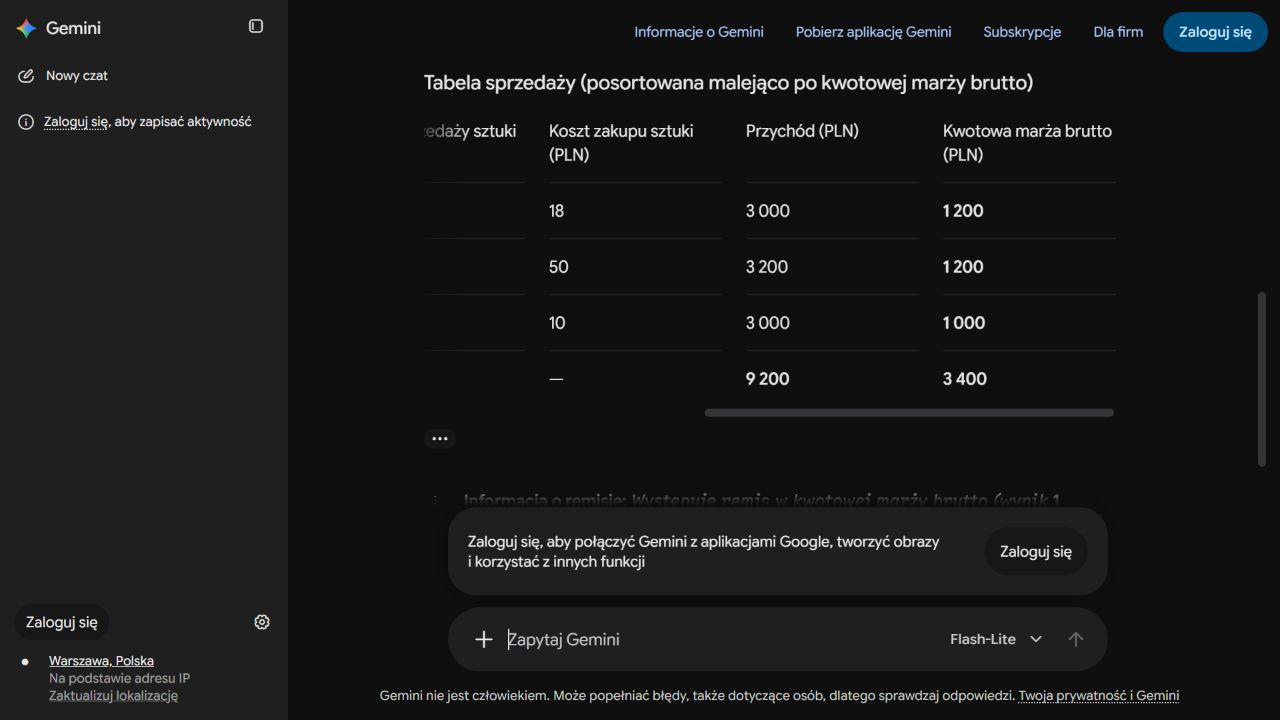Click the info icon beside activity sign-in notice

pos(26,122)
